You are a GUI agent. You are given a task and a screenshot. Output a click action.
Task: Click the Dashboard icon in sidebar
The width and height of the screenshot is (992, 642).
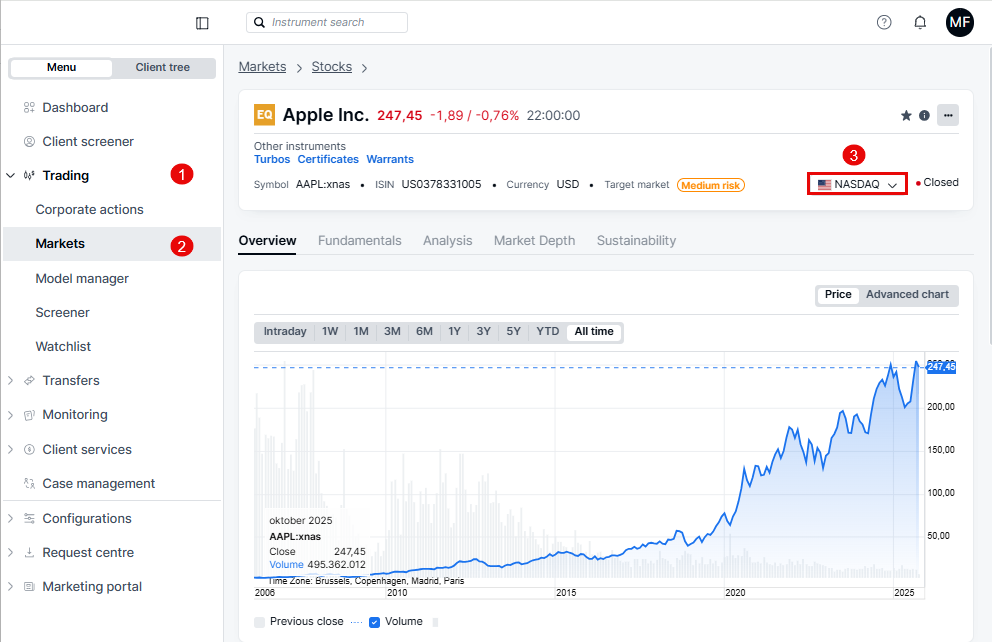click(x=29, y=107)
